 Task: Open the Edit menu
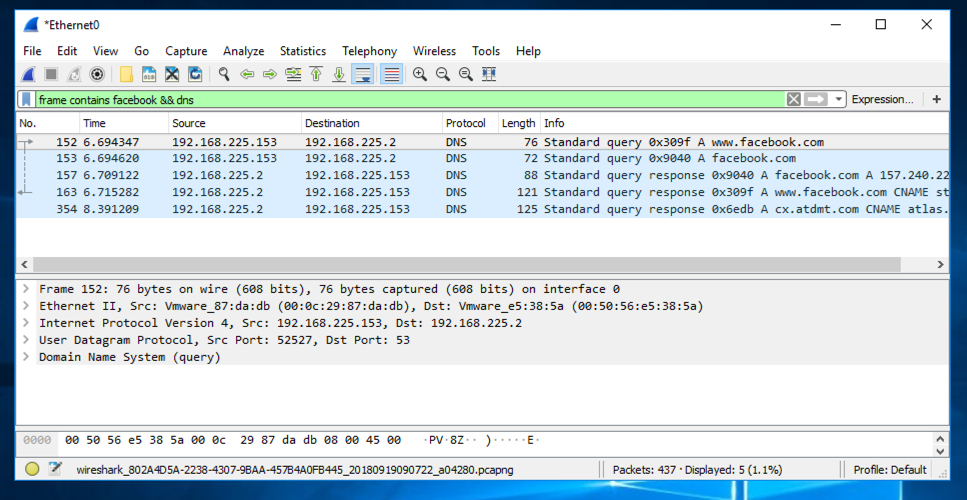(x=67, y=51)
